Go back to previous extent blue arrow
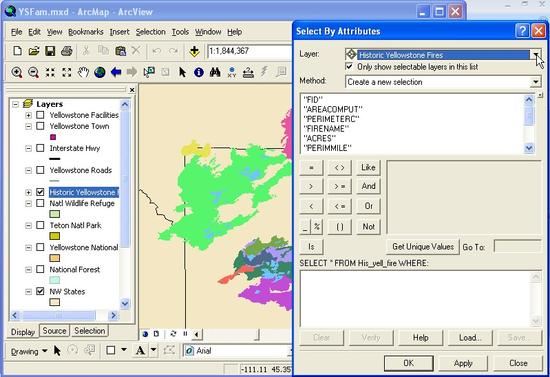The image size is (550, 377). 116,72
